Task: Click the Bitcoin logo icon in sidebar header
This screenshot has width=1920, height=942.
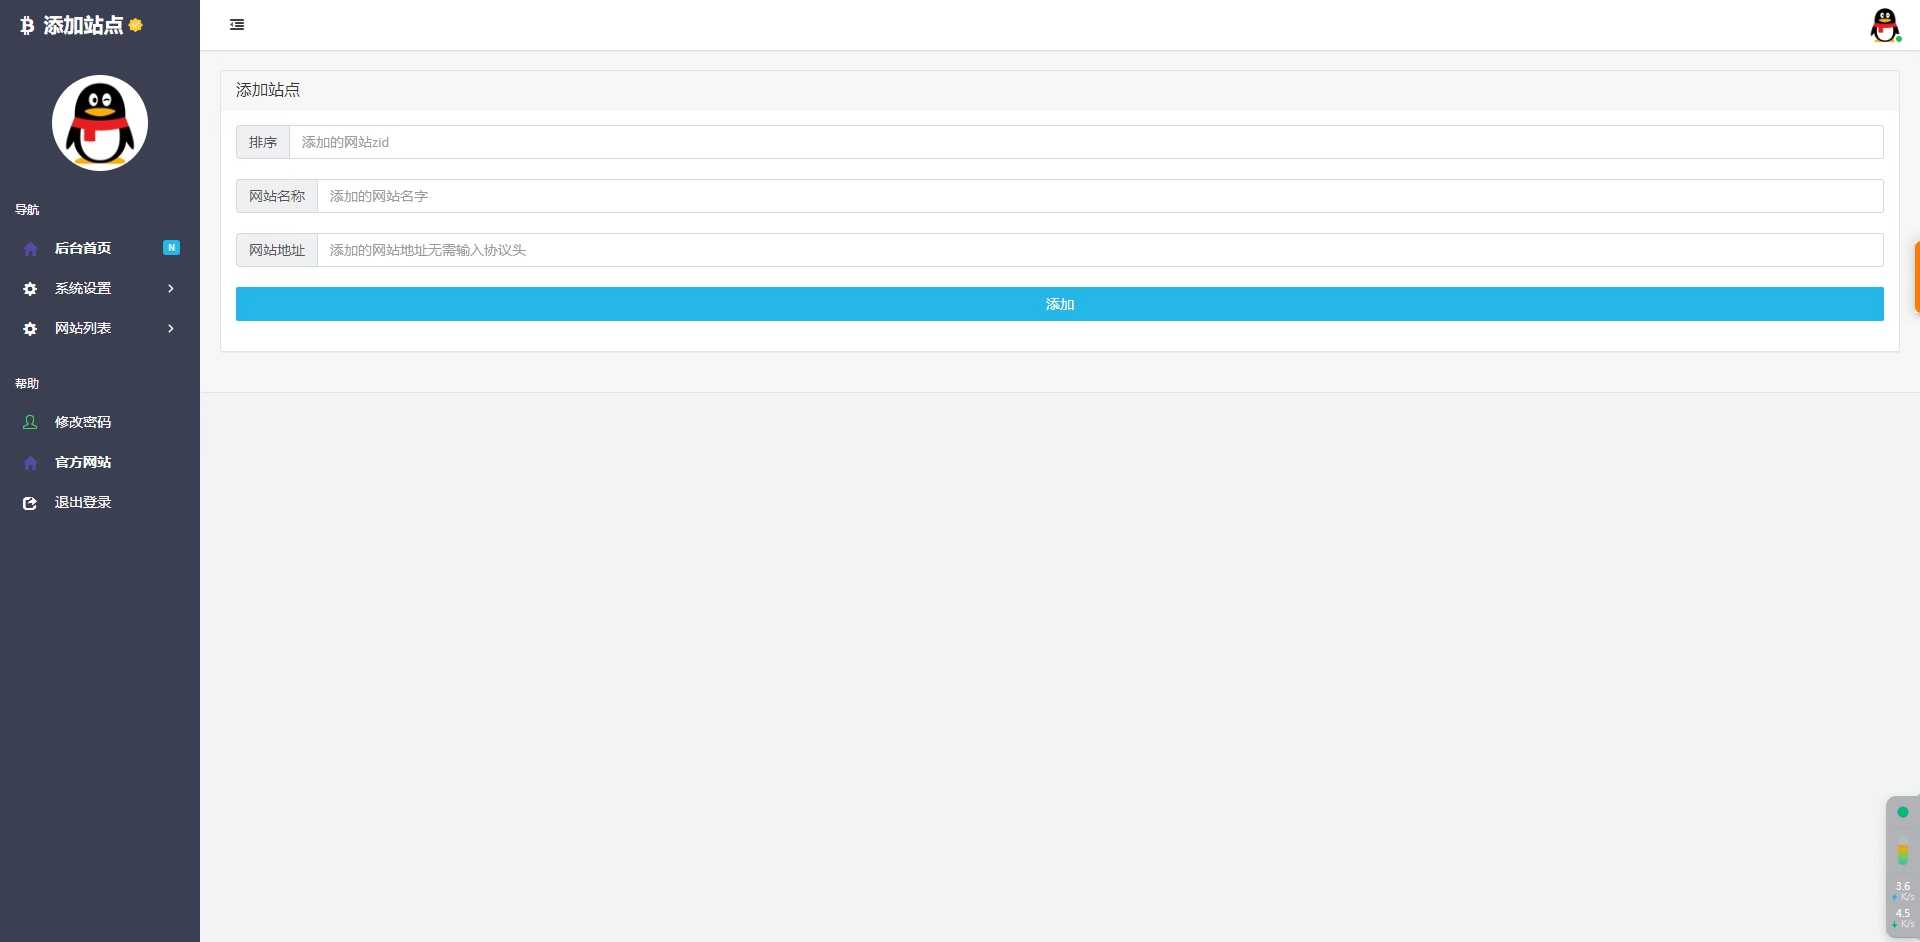Action: pos(27,26)
